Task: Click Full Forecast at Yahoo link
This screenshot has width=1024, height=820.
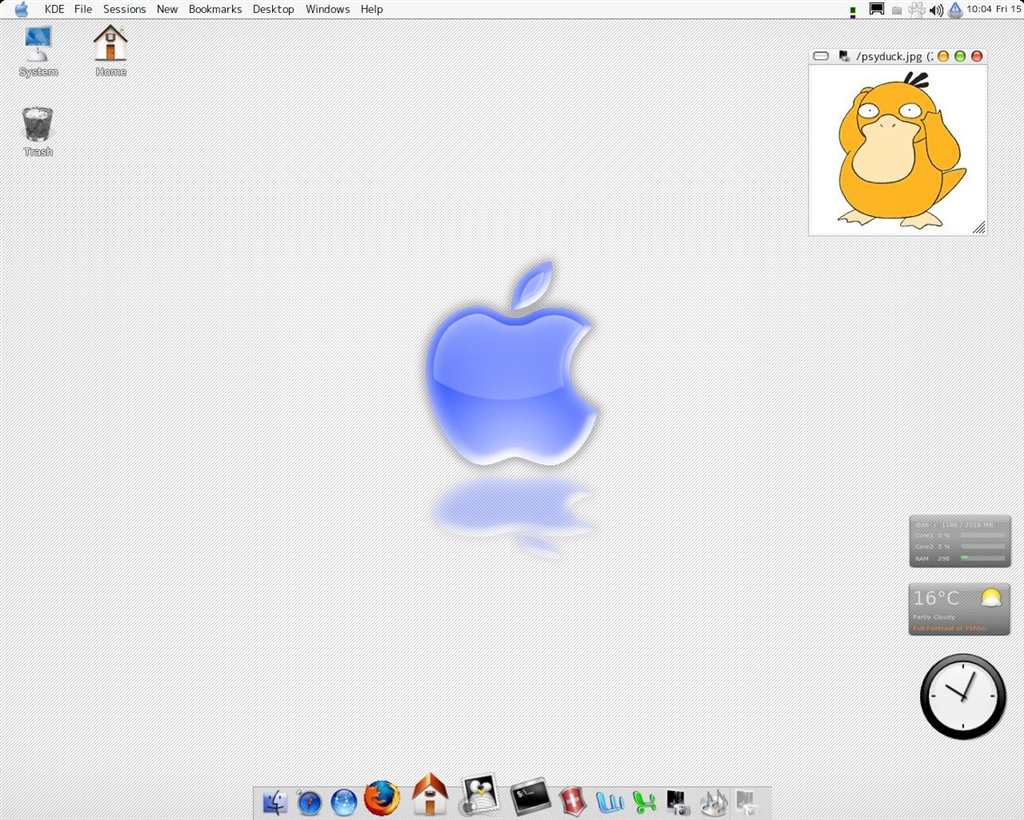Action: (x=948, y=628)
